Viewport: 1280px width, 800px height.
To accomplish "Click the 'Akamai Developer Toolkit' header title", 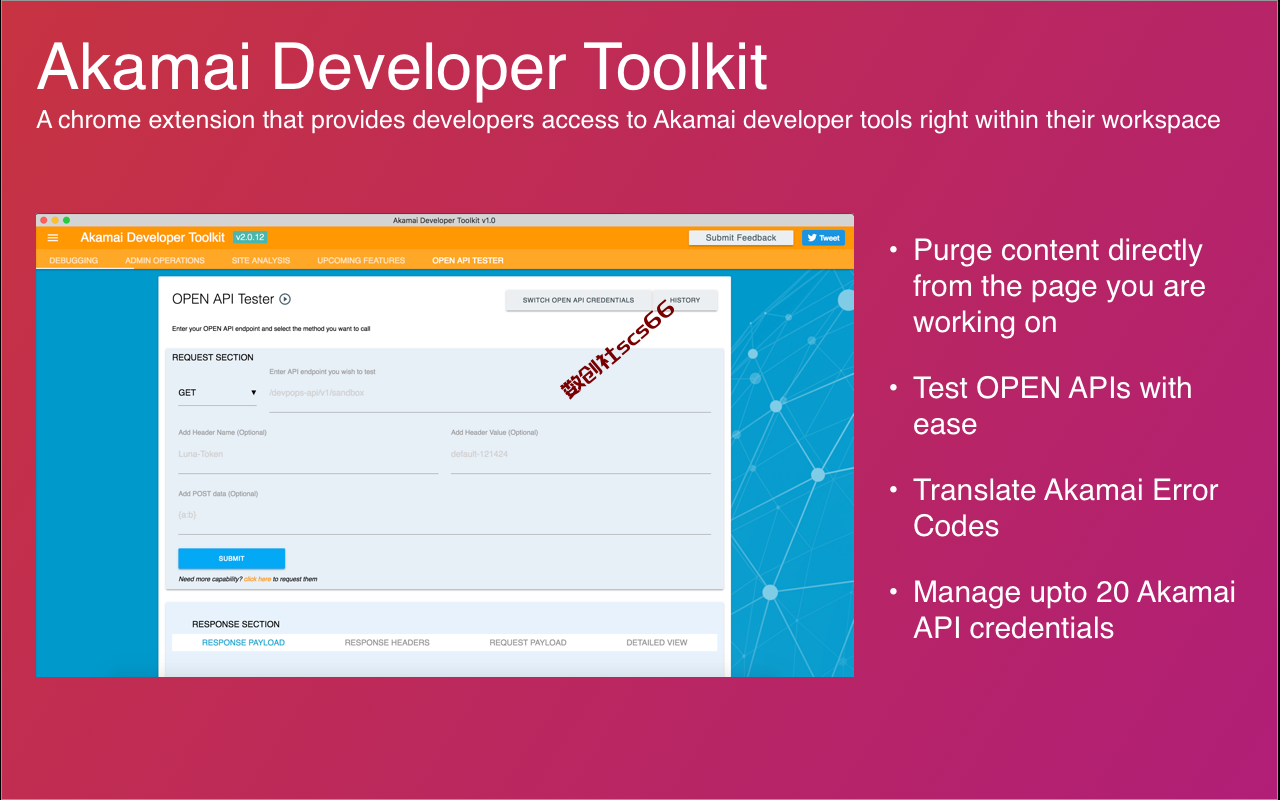I will click(153, 238).
